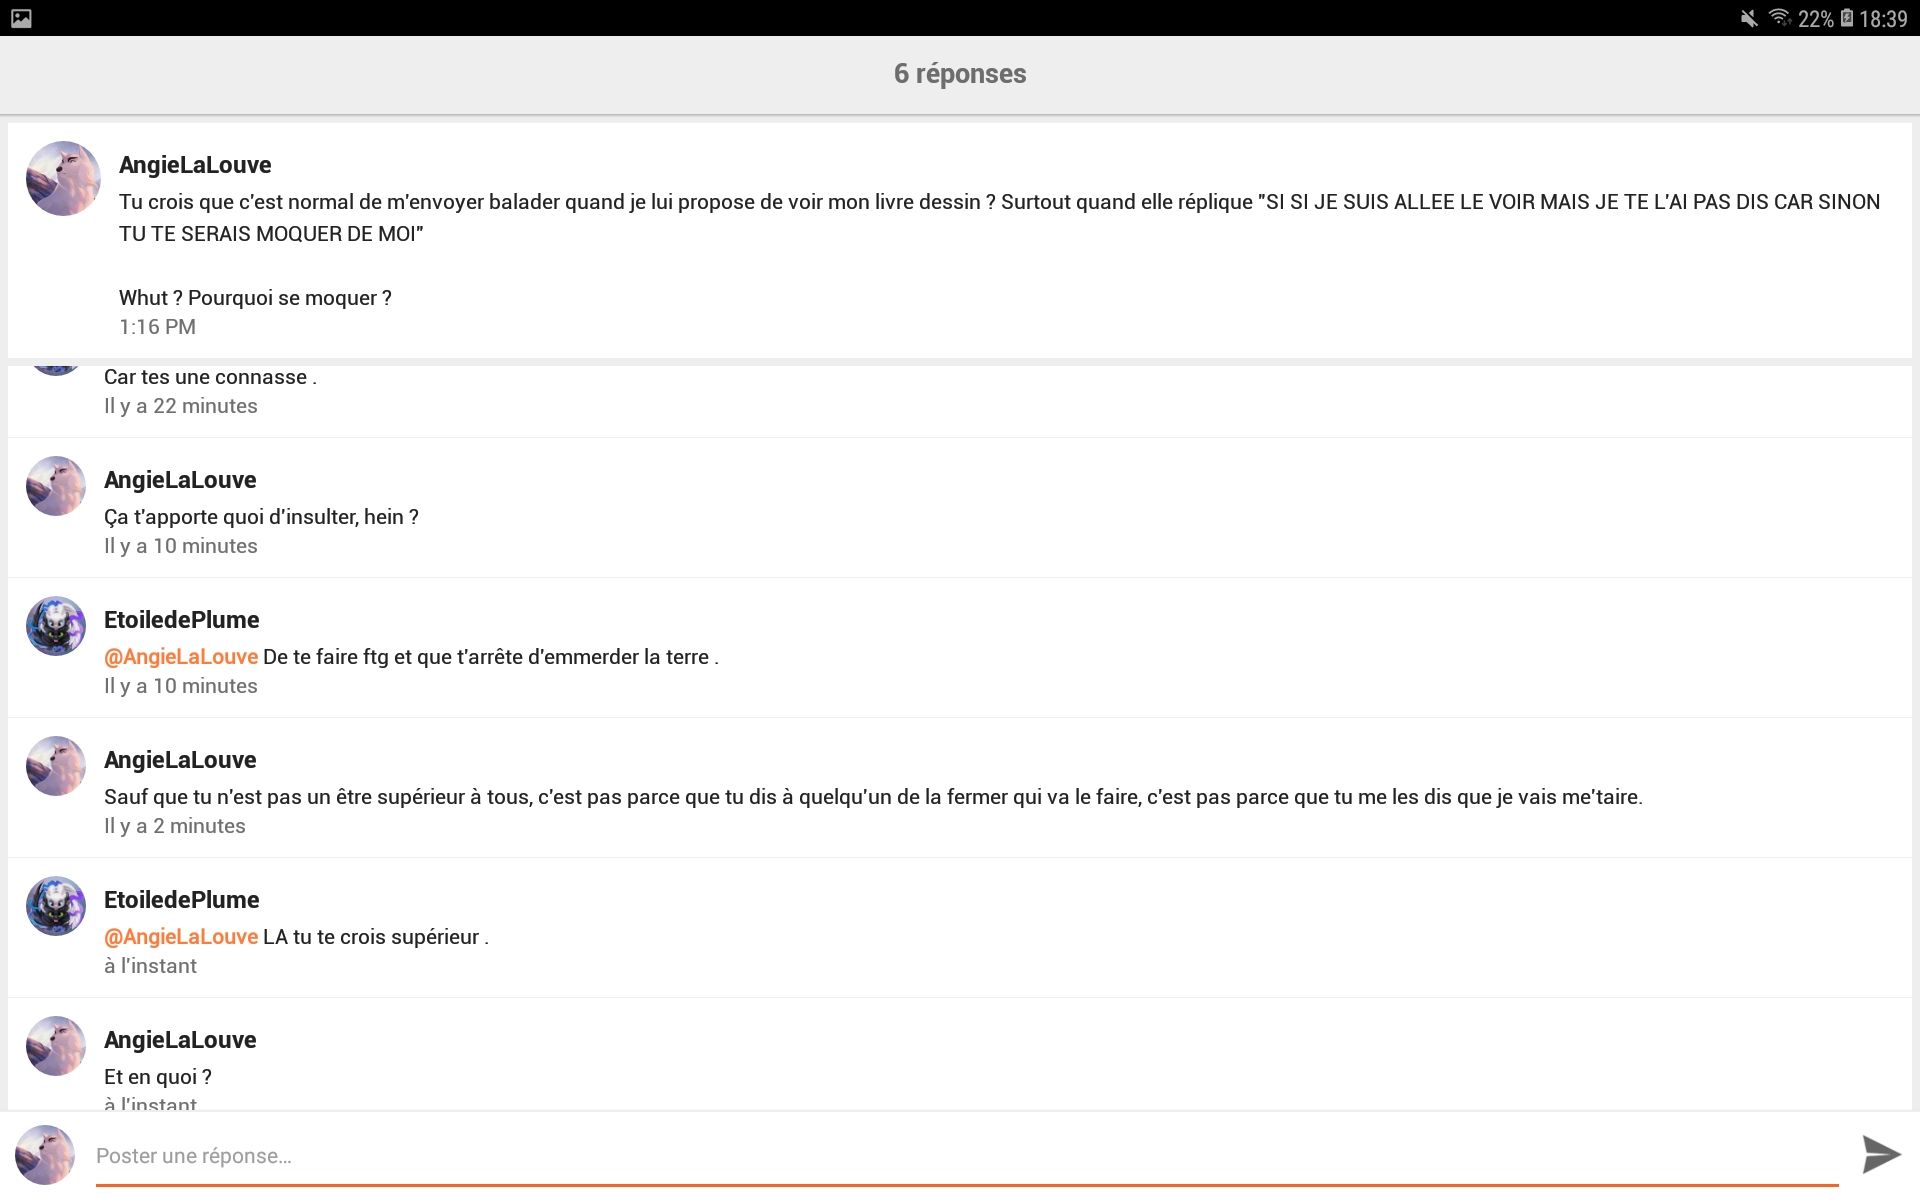This screenshot has width=1920, height=1200.
Task: Focus the 'Poster une réponse…' input field
Action: pyautogui.click(x=967, y=1156)
